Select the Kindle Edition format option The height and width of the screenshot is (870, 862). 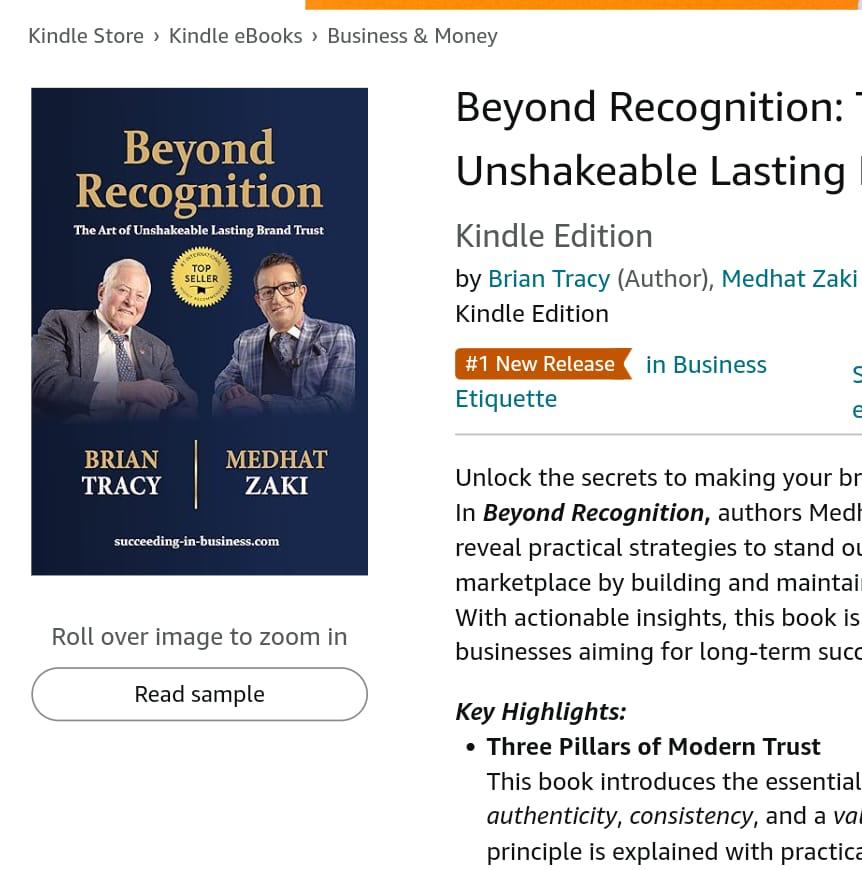pyautogui.click(x=531, y=313)
